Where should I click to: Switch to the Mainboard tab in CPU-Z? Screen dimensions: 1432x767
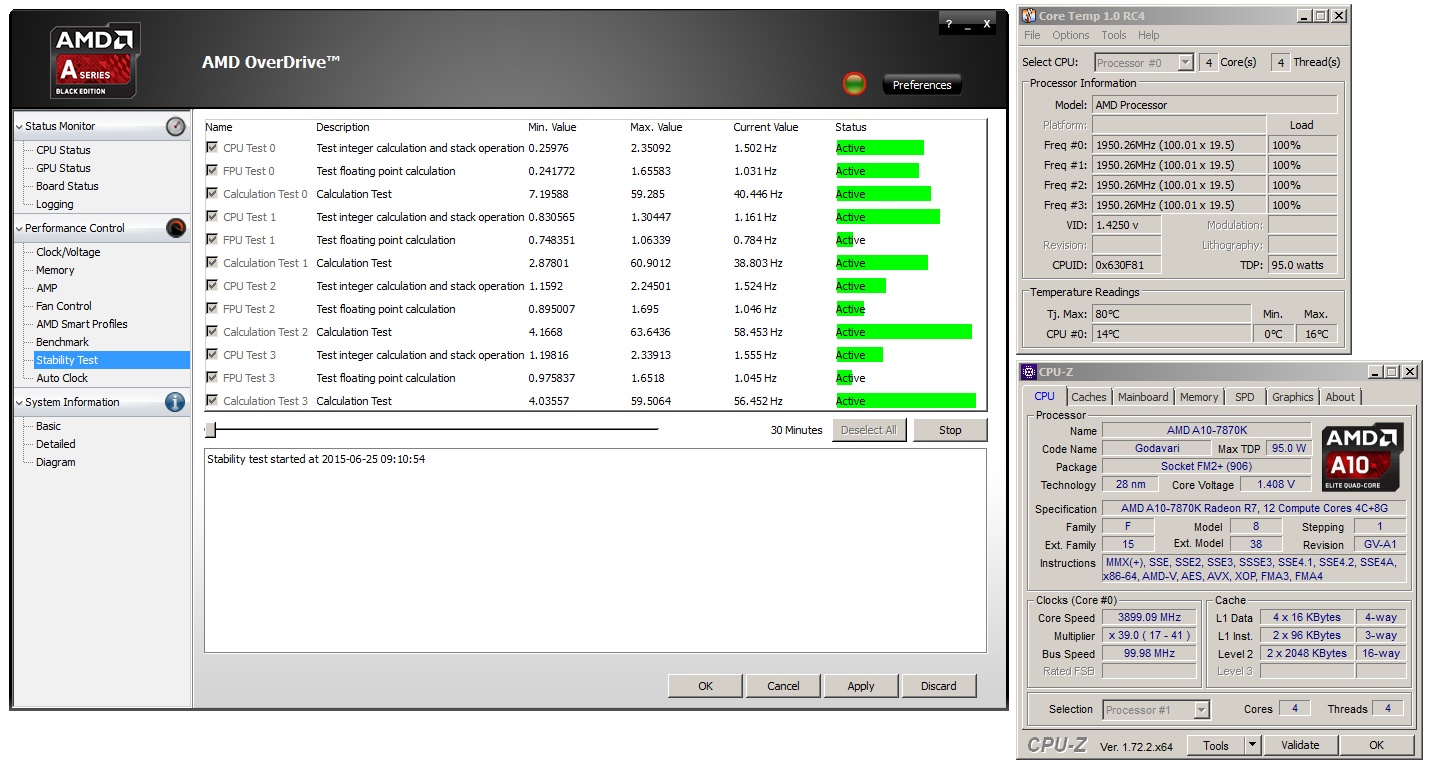pyautogui.click(x=1143, y=397)
